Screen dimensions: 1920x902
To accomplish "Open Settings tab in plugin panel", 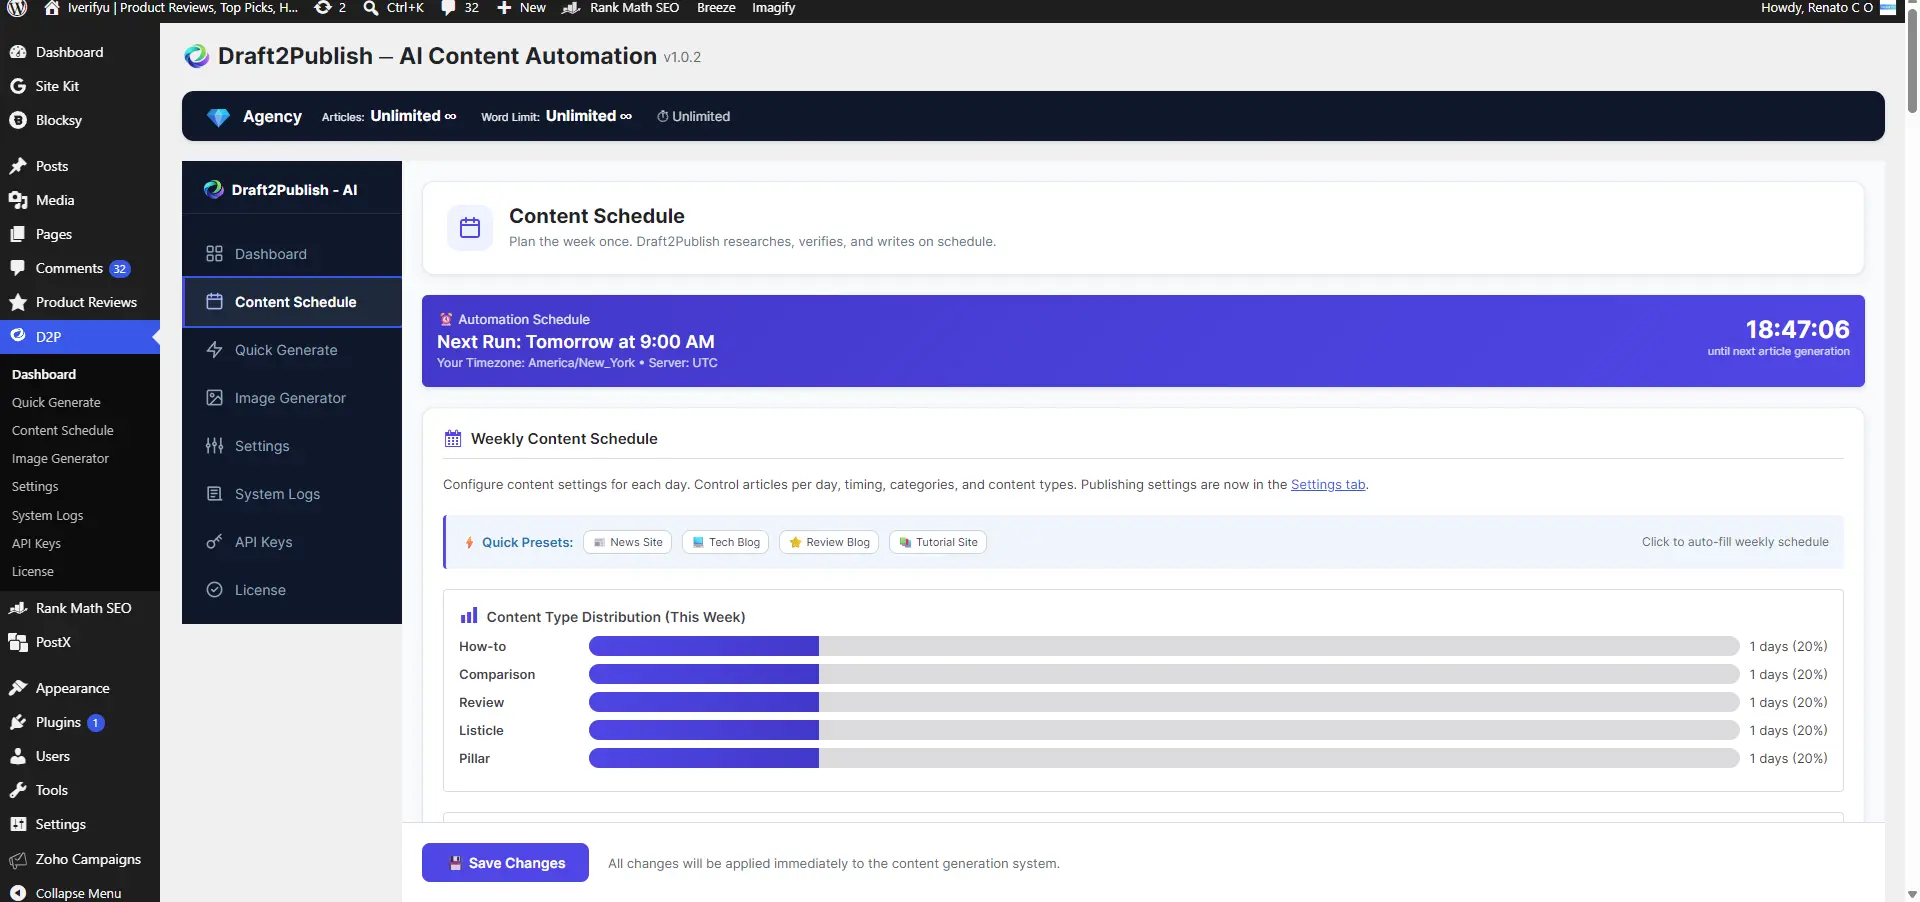I will coord(292,446).
